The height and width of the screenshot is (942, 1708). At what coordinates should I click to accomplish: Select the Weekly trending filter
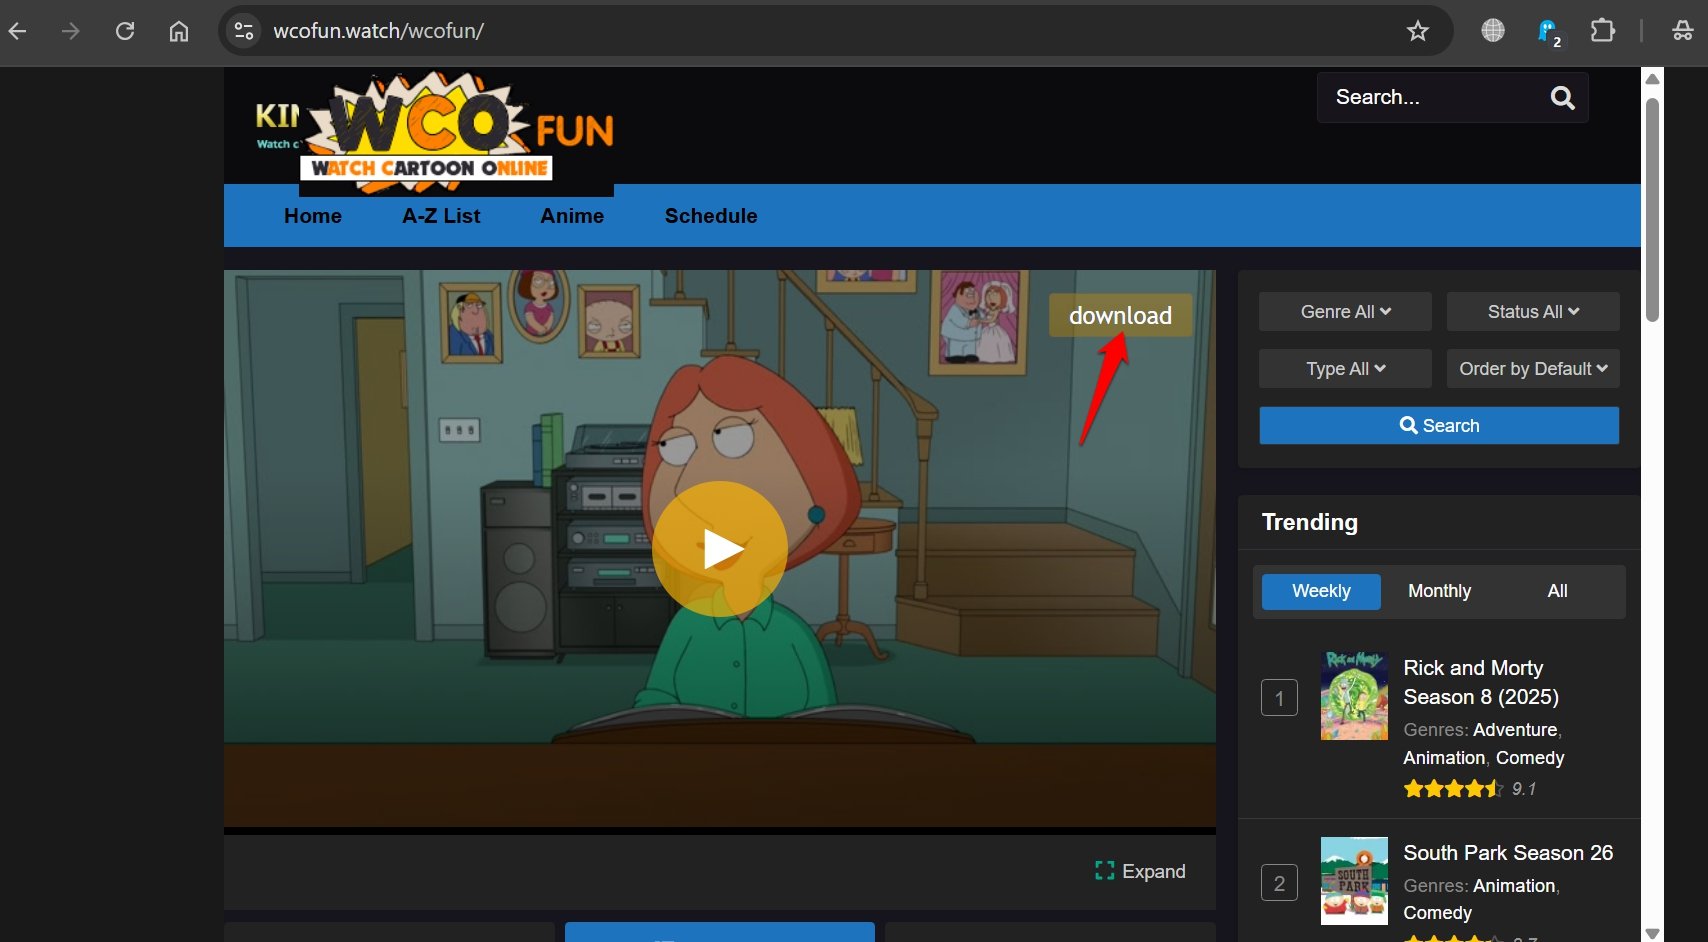pyautogui.click(x=1321, y=591)
